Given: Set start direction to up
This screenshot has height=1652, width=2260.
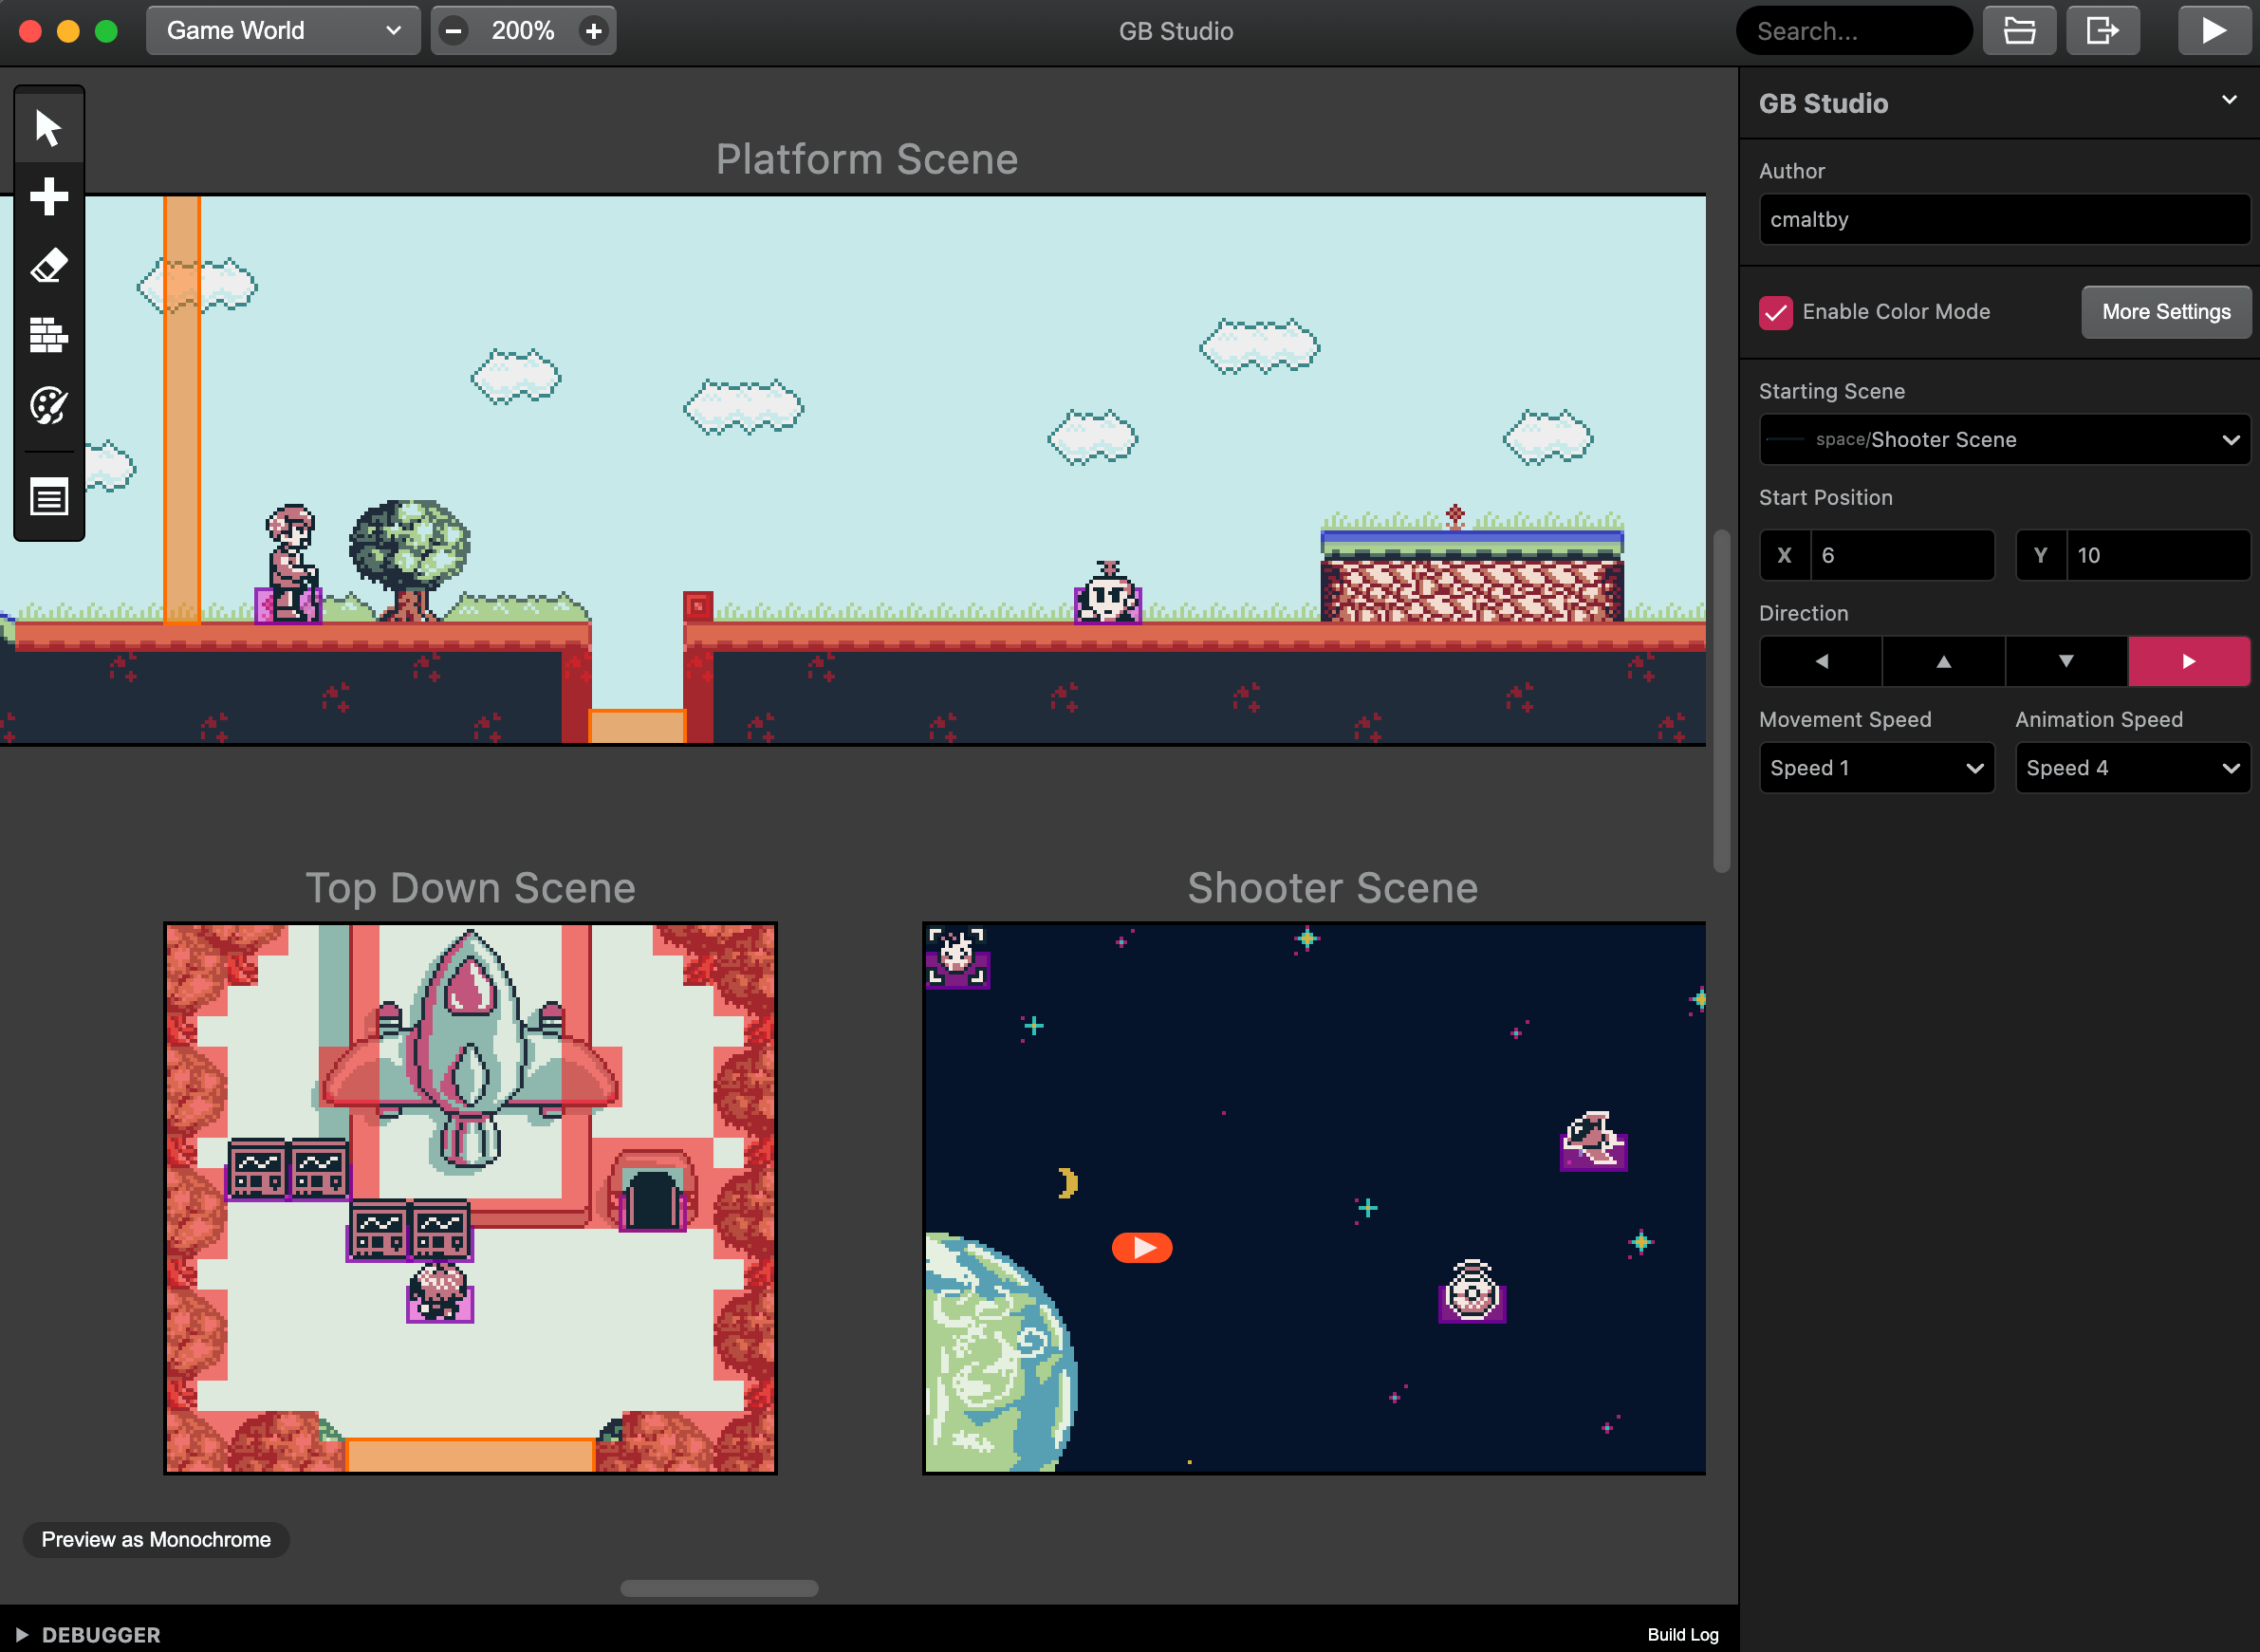Looking at the screenshot, I should [x=1943, y=661].
